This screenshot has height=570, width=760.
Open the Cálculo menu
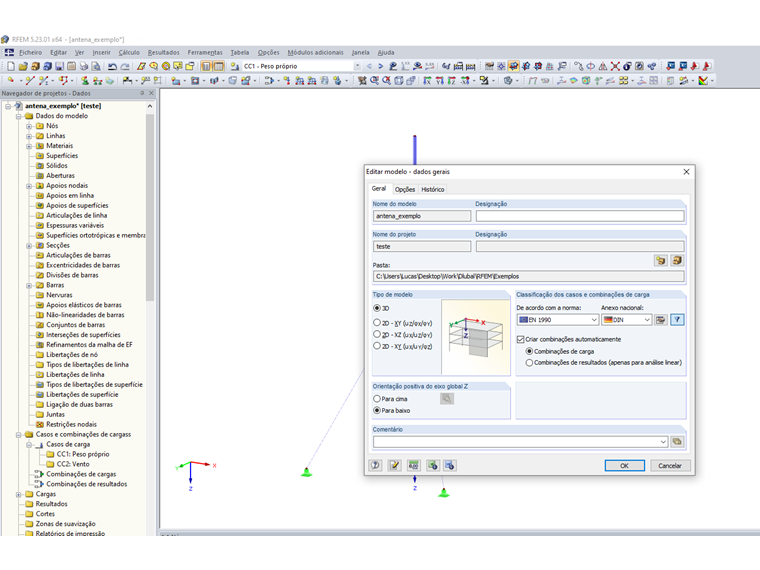point(129,52)
